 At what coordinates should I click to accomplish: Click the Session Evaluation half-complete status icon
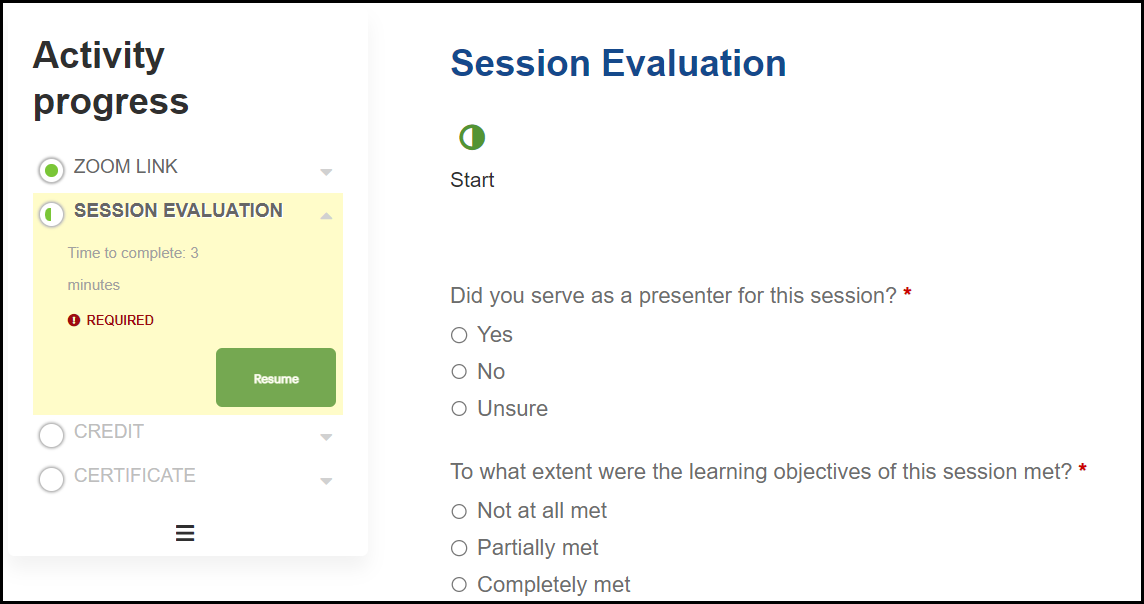tap(51, 214)
